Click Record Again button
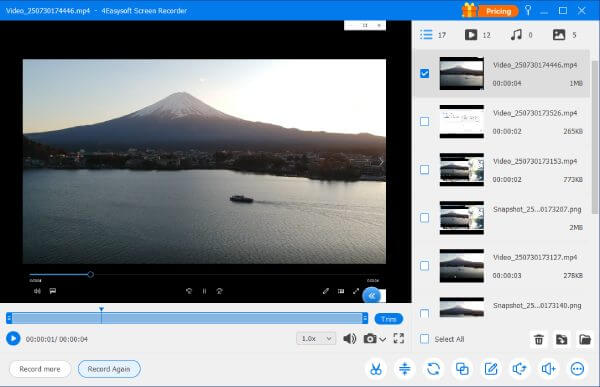Viewport: 600px width, 387px height. click(x=109, y=369)
